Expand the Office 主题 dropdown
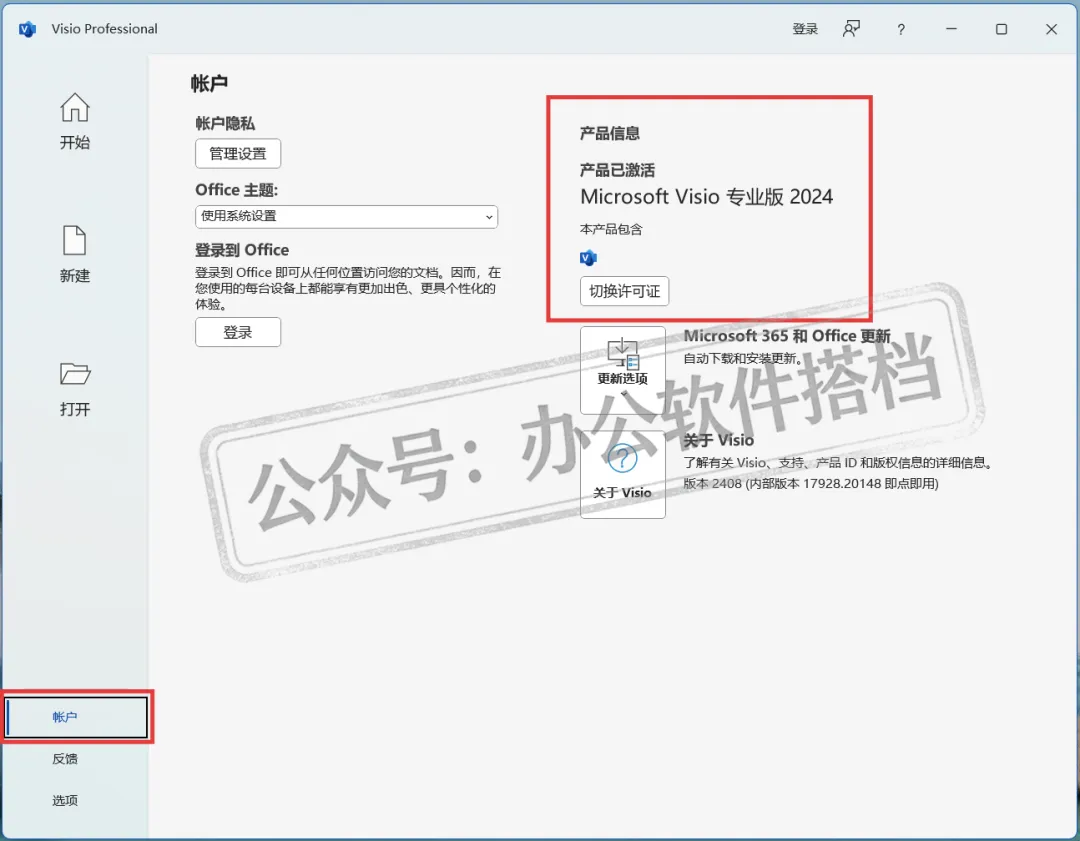This screenshot has width=1080, height=841. (x=346, y=216)
